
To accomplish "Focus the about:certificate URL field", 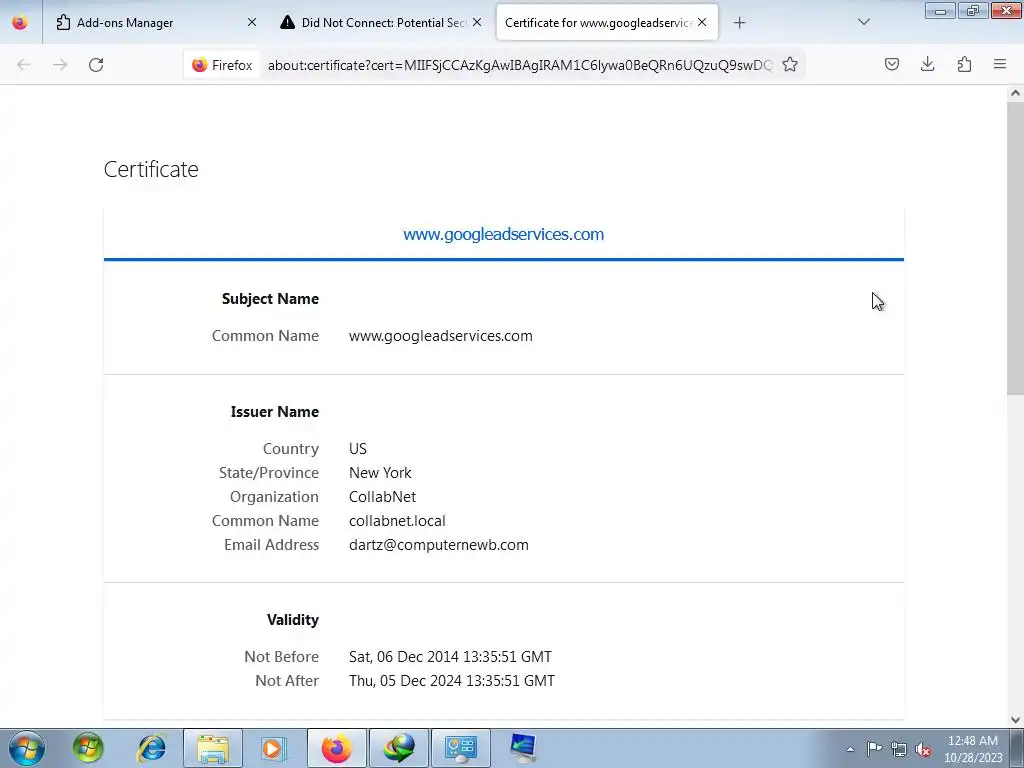I will (520, 65).
